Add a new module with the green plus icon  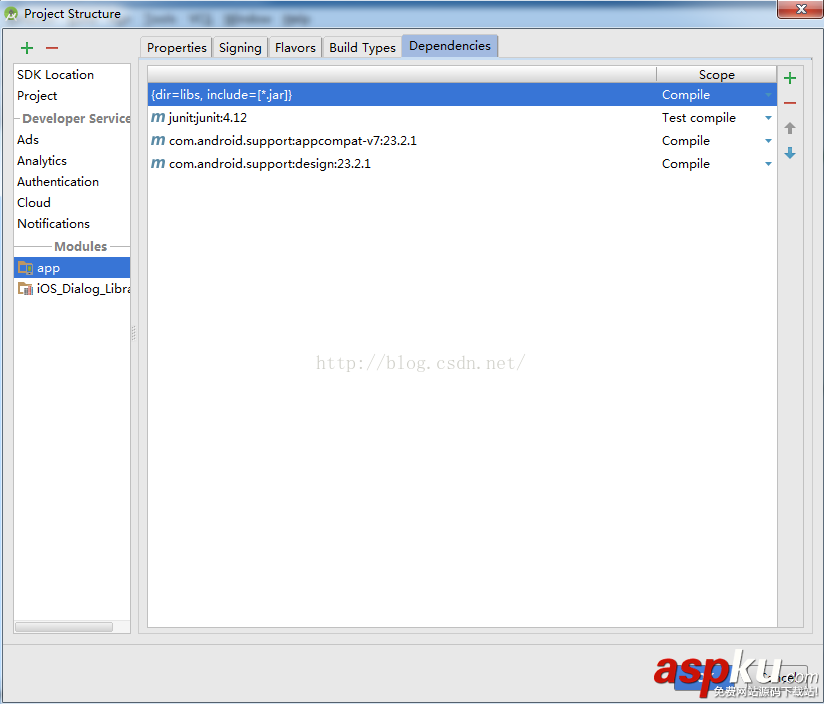coord(26,47)
